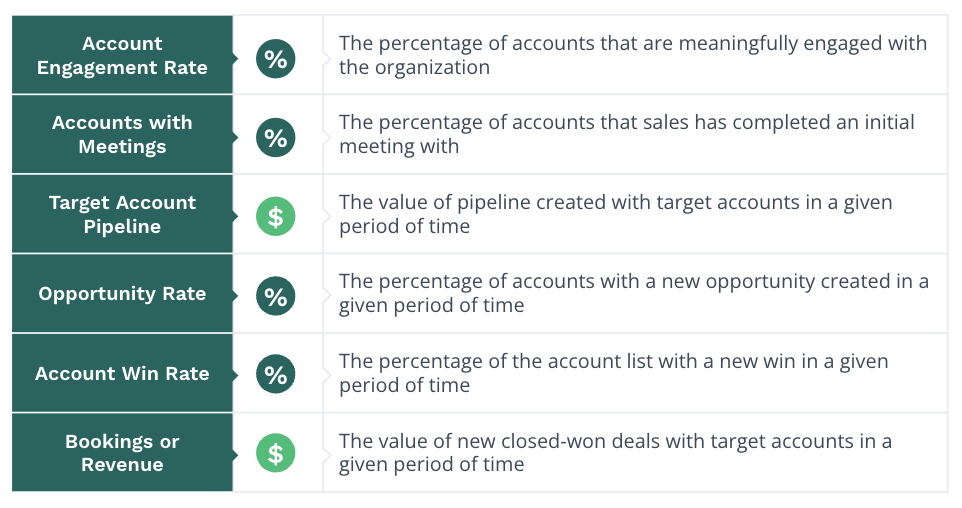The image size is (962, 508).
Task: Click the arrow notch beside Opportunity Rate
Action: point(236,296)
